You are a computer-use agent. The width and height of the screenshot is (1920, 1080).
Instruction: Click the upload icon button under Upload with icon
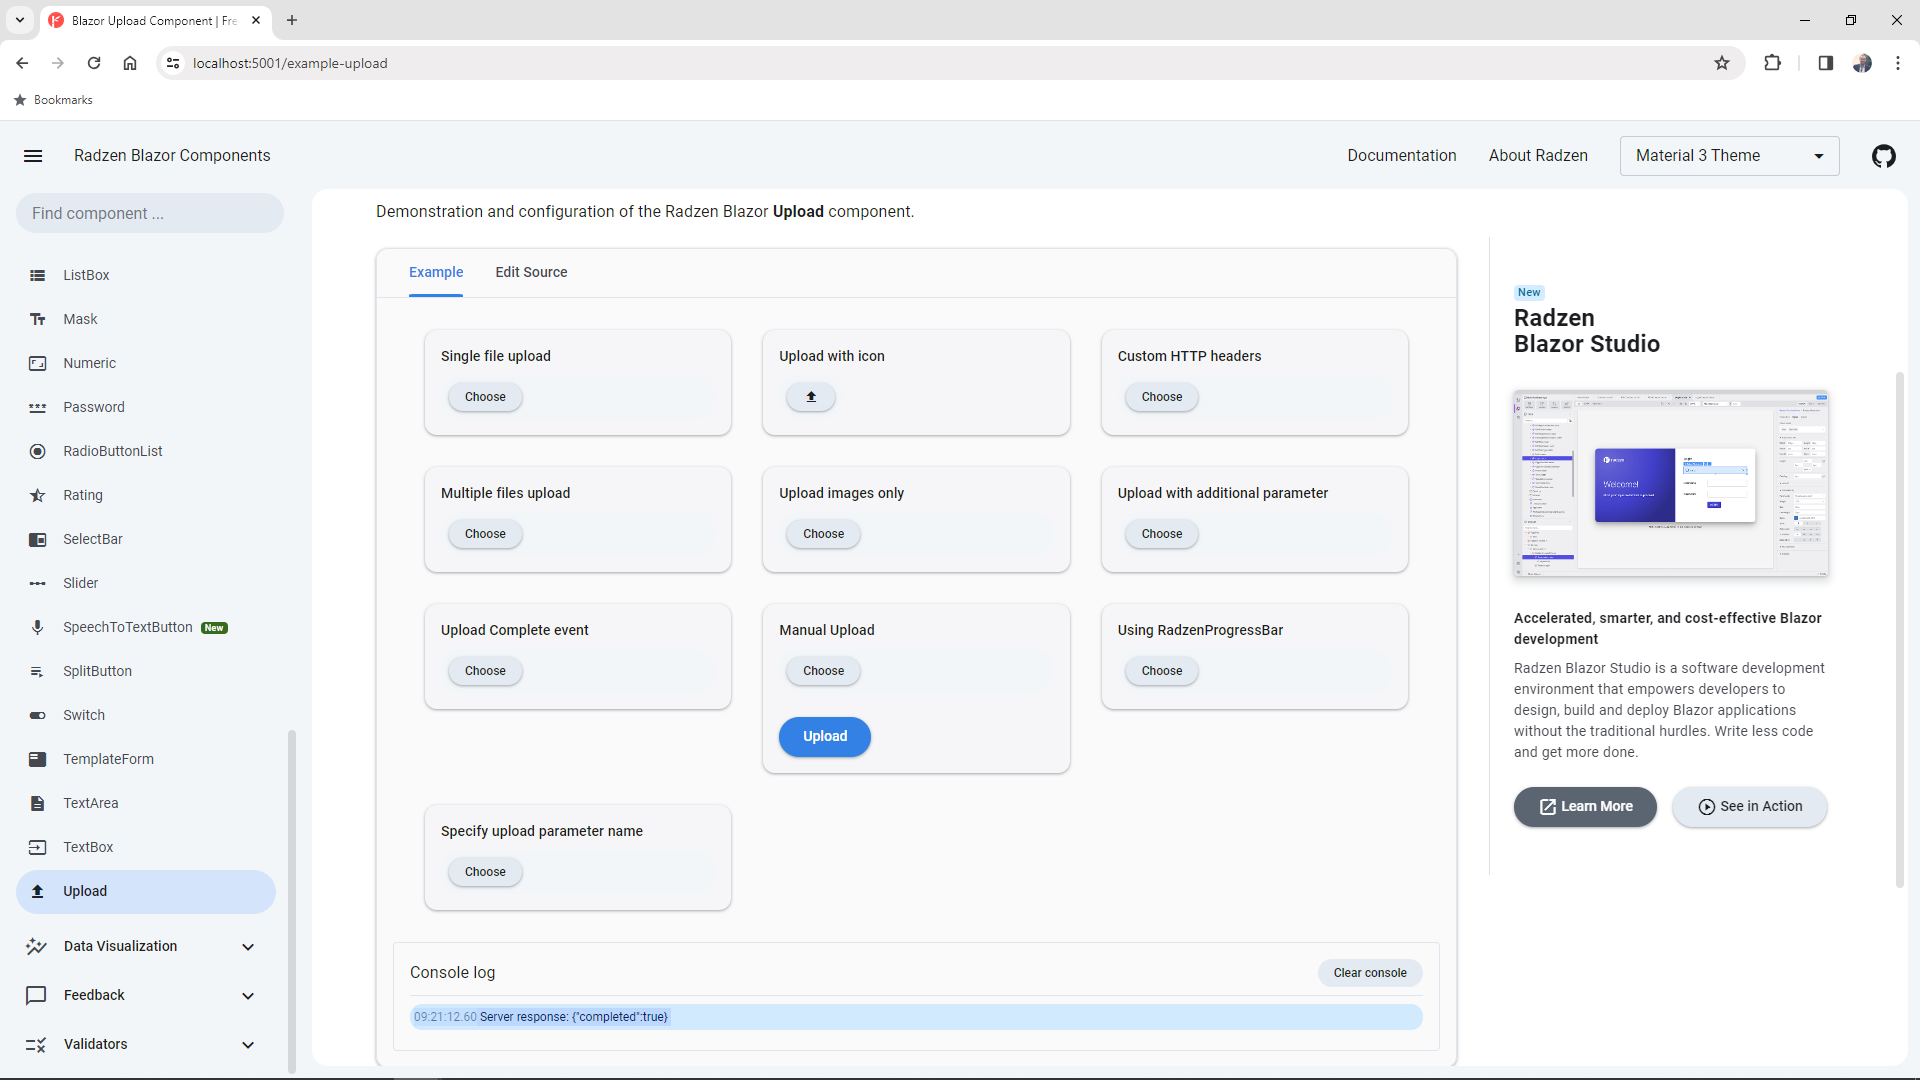click(811, 397)
